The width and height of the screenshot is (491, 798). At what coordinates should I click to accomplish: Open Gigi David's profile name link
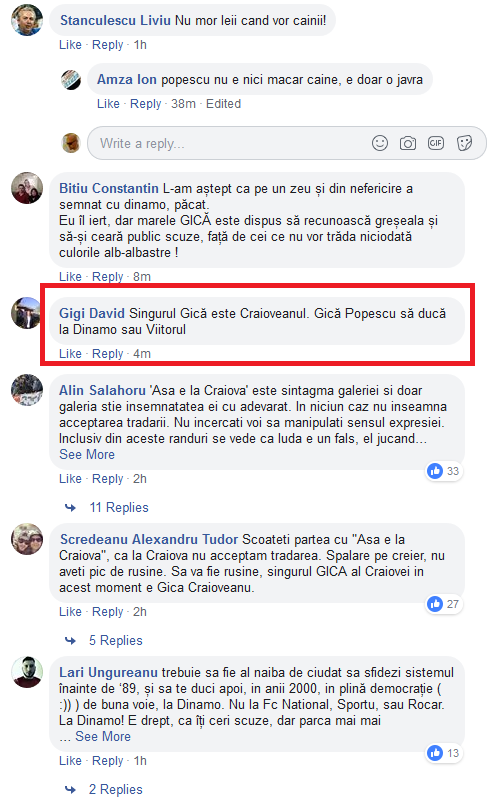[92, 313]
